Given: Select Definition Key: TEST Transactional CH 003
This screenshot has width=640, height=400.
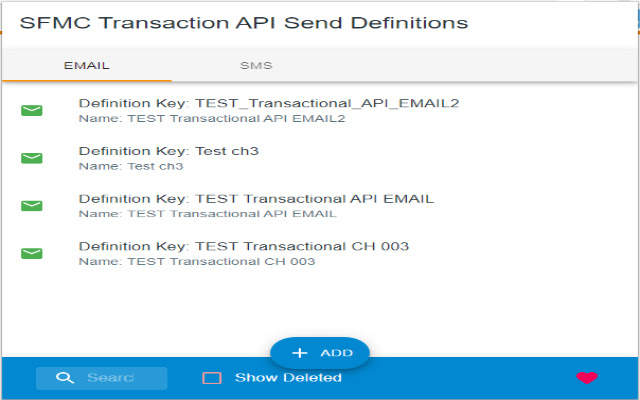Looking at the screenshot, I should (x=244, y=247).
